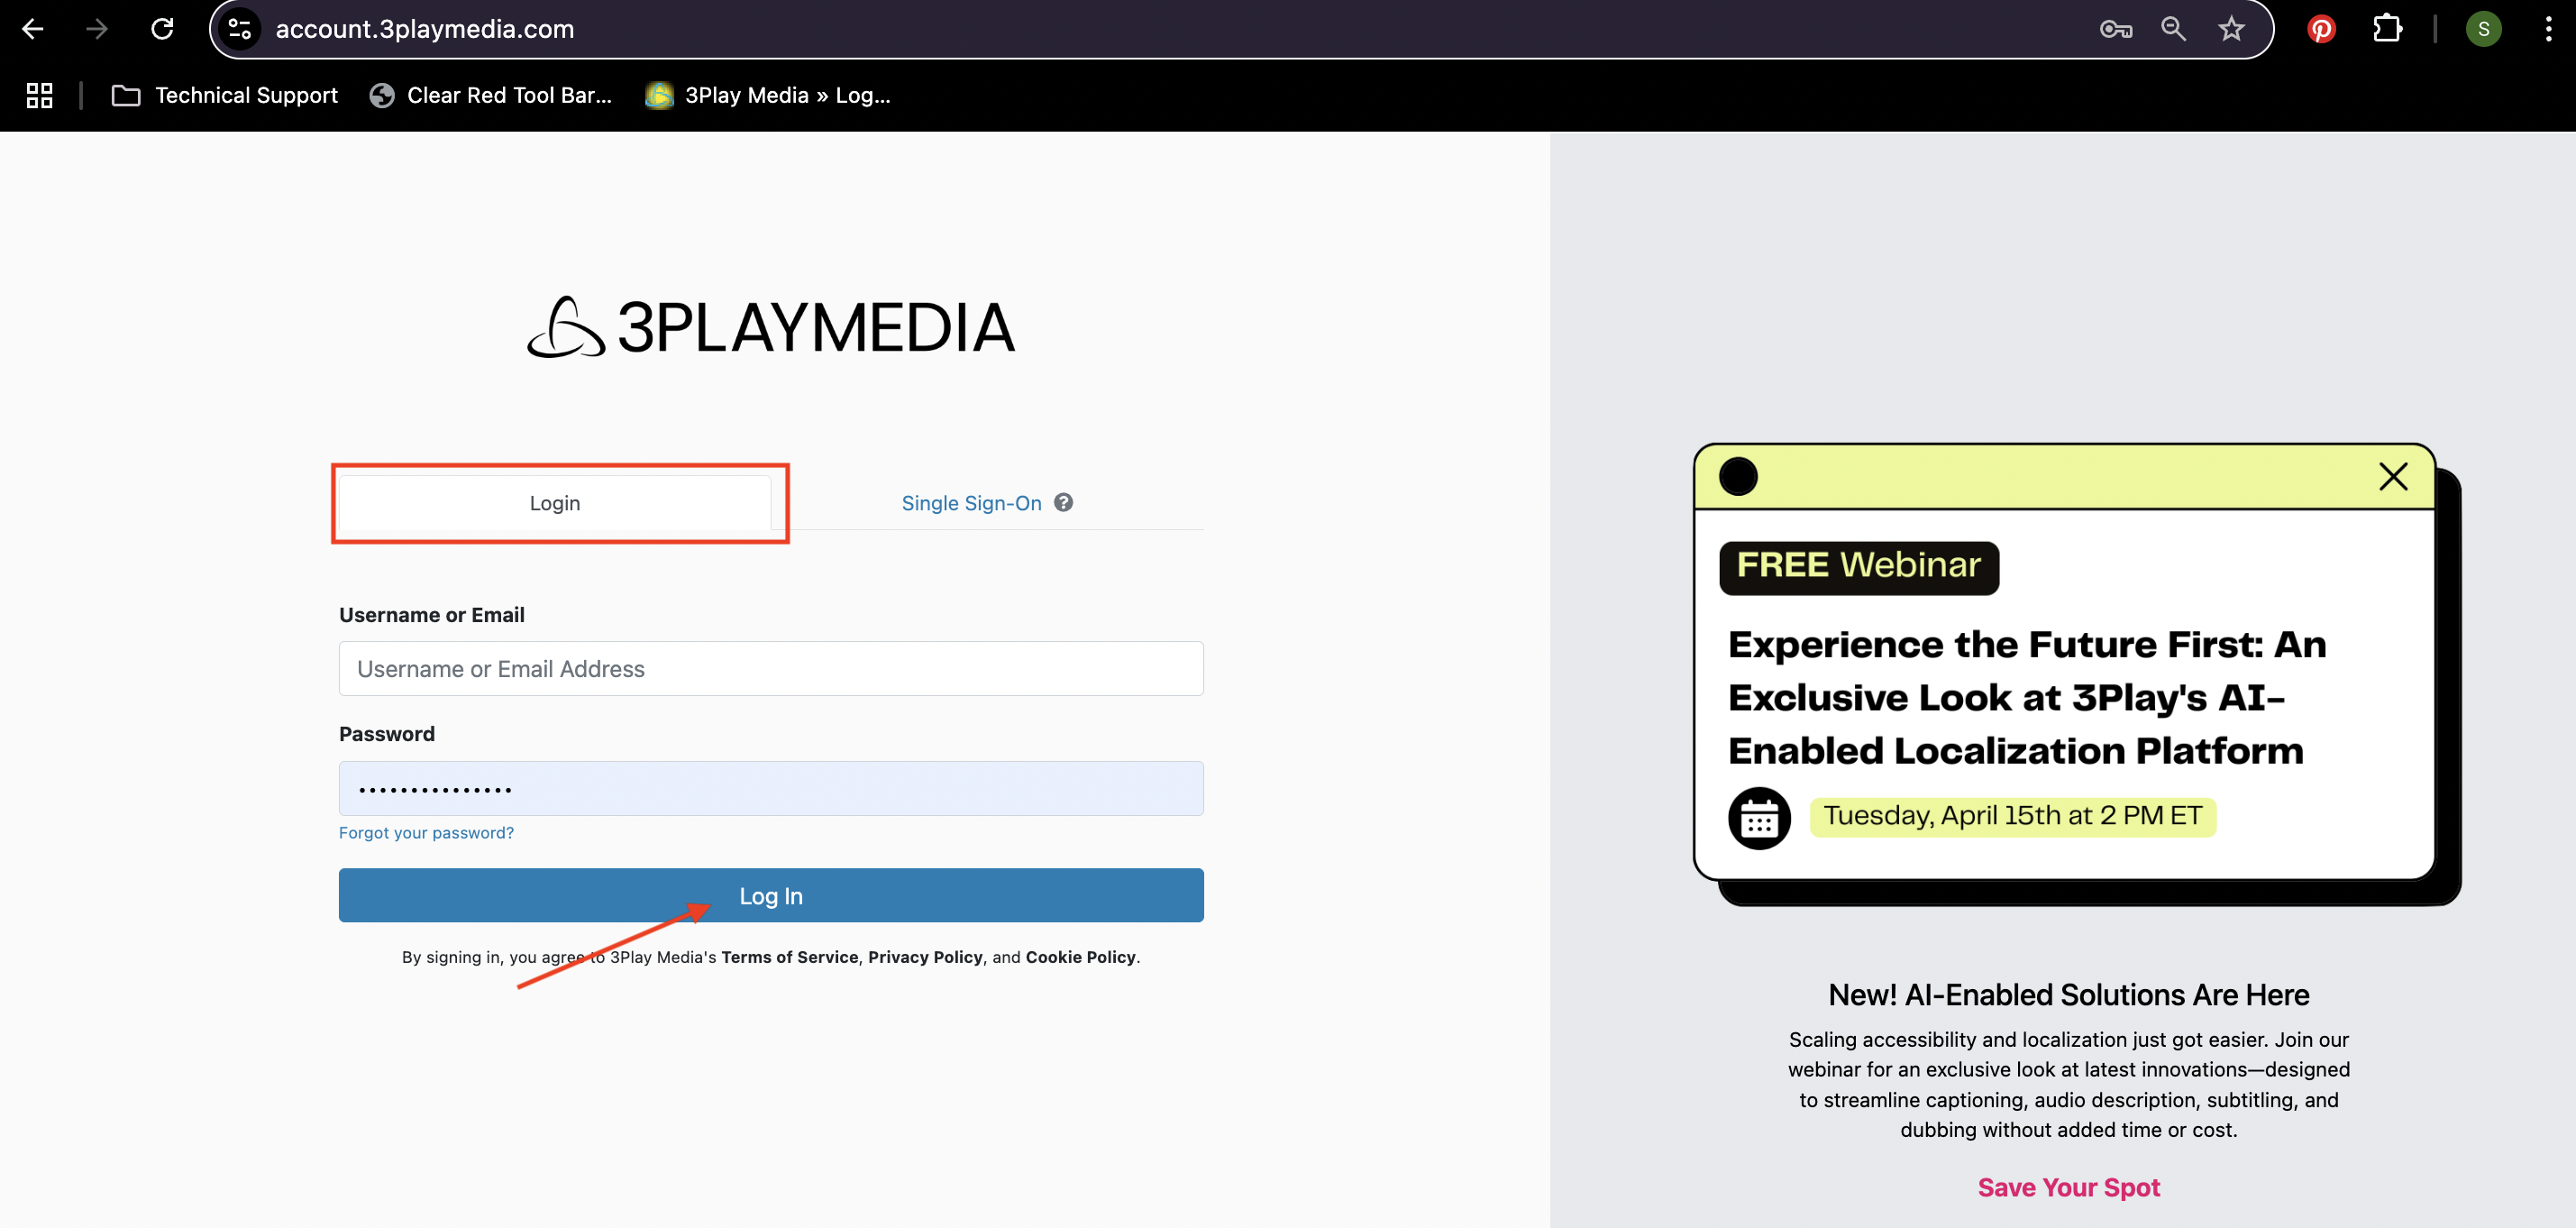Open the Forgot your password link

426,832
